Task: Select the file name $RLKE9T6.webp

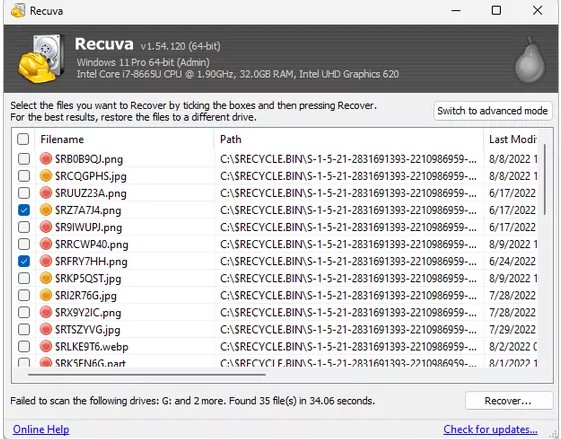Action: 92,347
